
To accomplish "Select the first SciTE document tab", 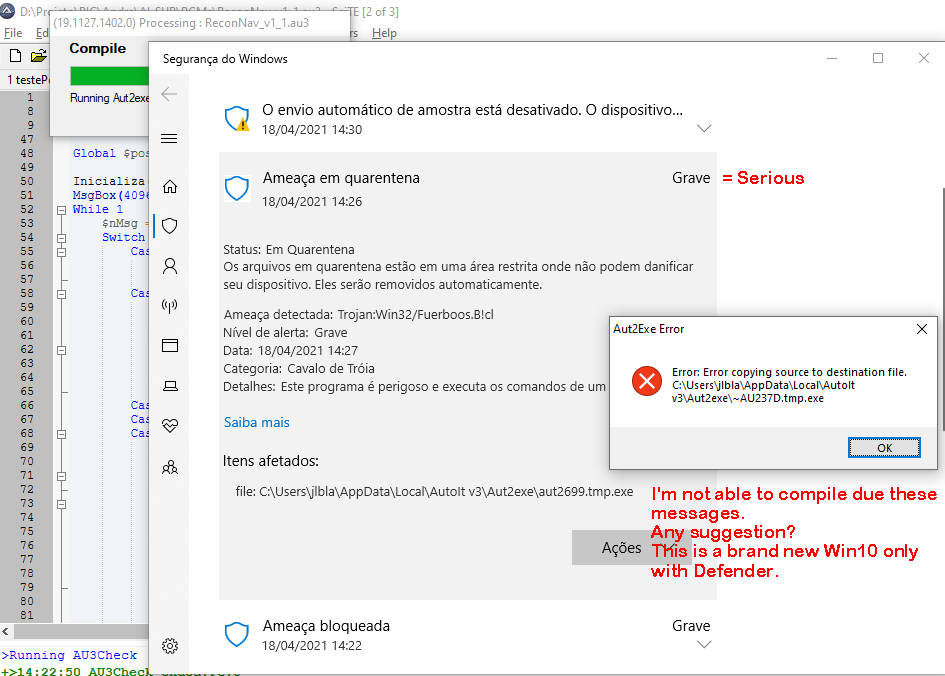I will tap(27, 80).
